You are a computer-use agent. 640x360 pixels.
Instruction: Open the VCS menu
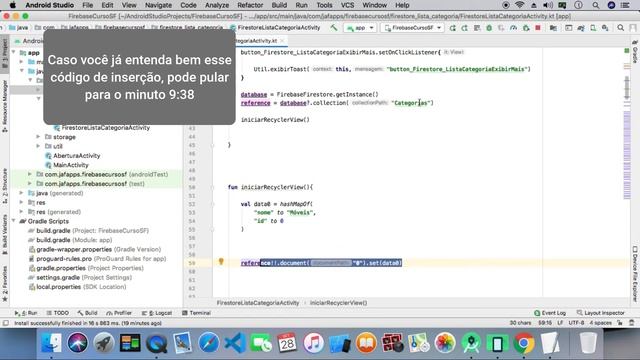click(347, 5)
